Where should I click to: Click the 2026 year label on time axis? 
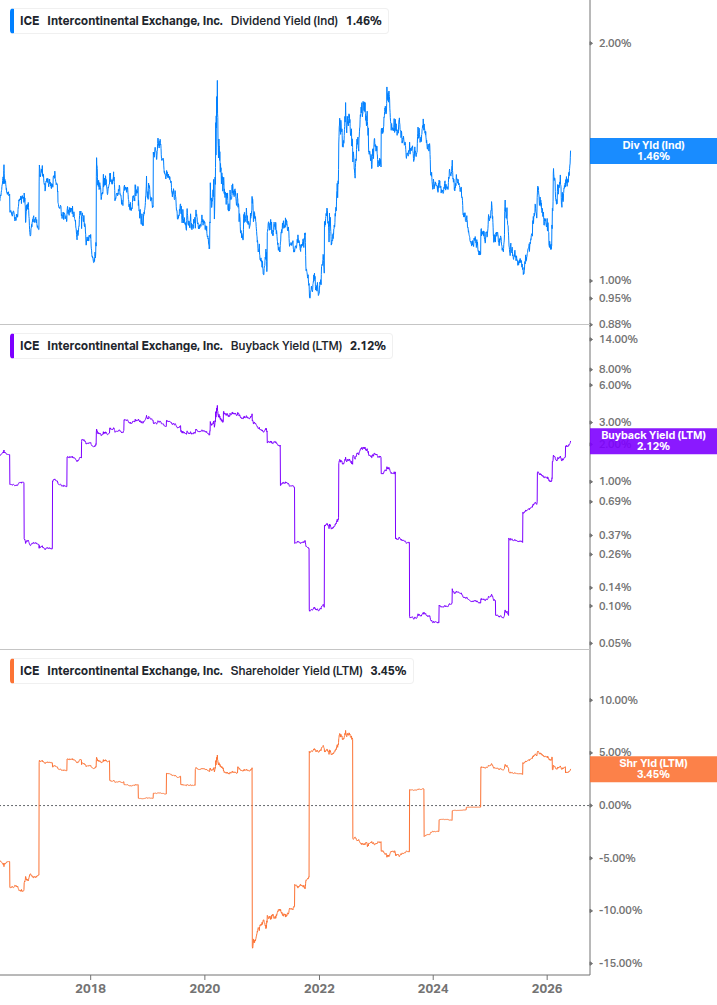(x=547, y=988)
